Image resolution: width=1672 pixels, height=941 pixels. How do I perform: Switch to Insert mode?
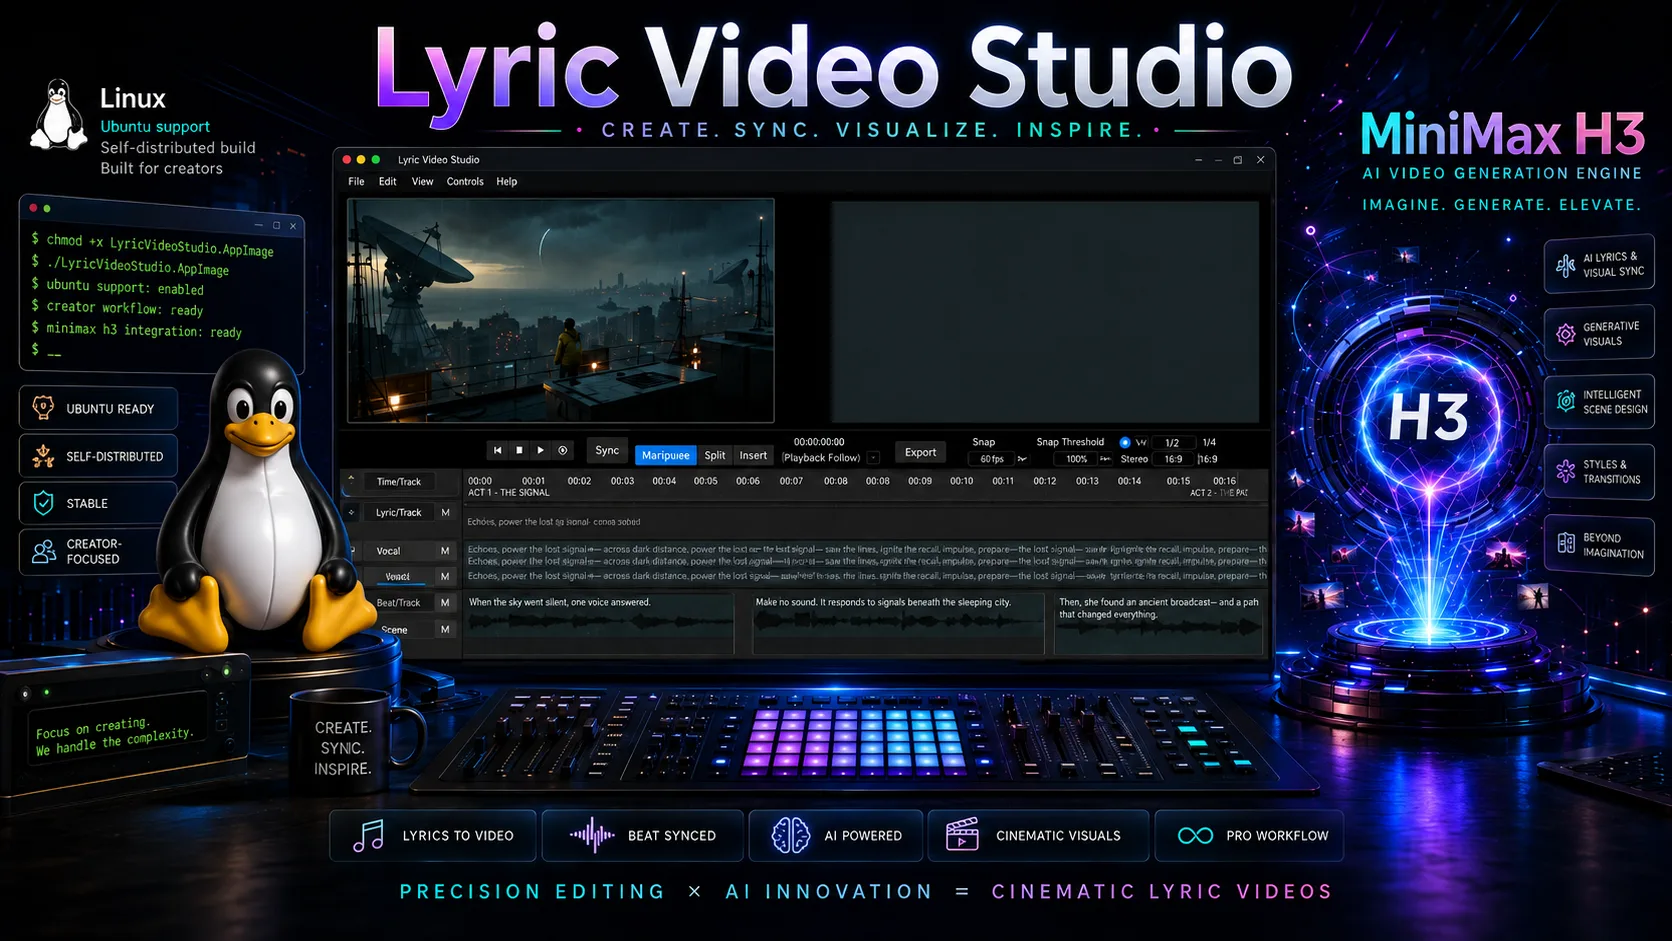click(753, 455)
